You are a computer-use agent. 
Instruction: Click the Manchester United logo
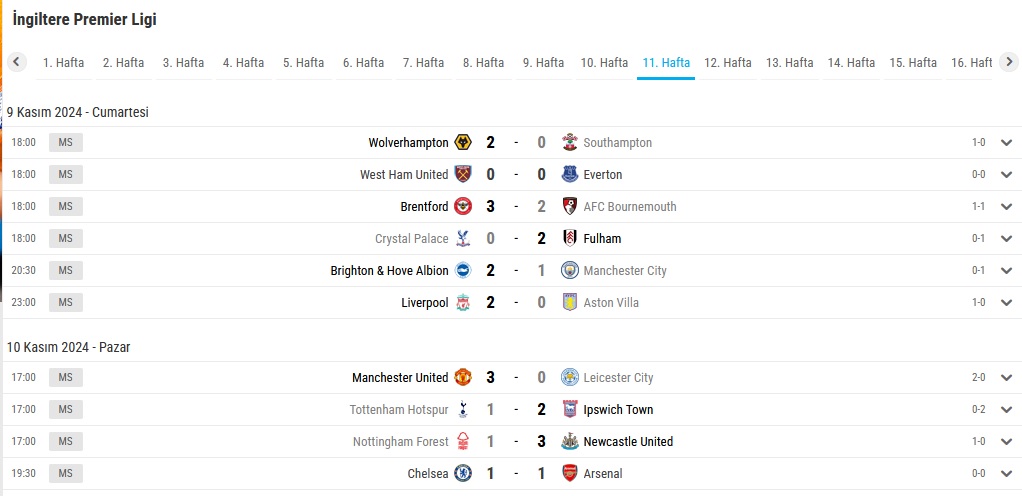click(463, 377)
